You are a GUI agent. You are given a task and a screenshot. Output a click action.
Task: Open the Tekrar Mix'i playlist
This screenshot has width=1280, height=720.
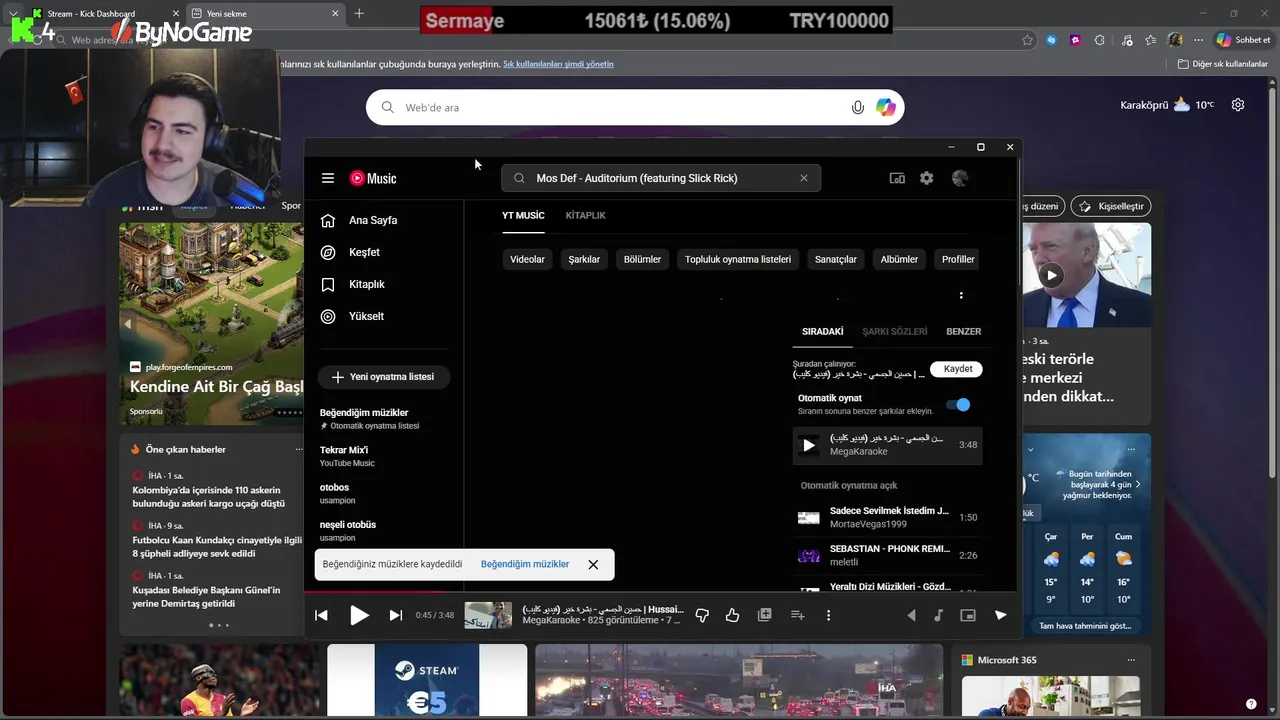coord(384,456)
